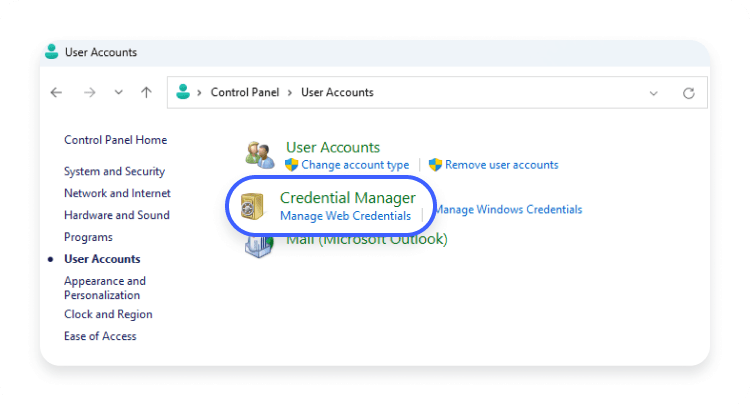
Task: Click shield icon beside Change account type
Action: coord(291,165)
